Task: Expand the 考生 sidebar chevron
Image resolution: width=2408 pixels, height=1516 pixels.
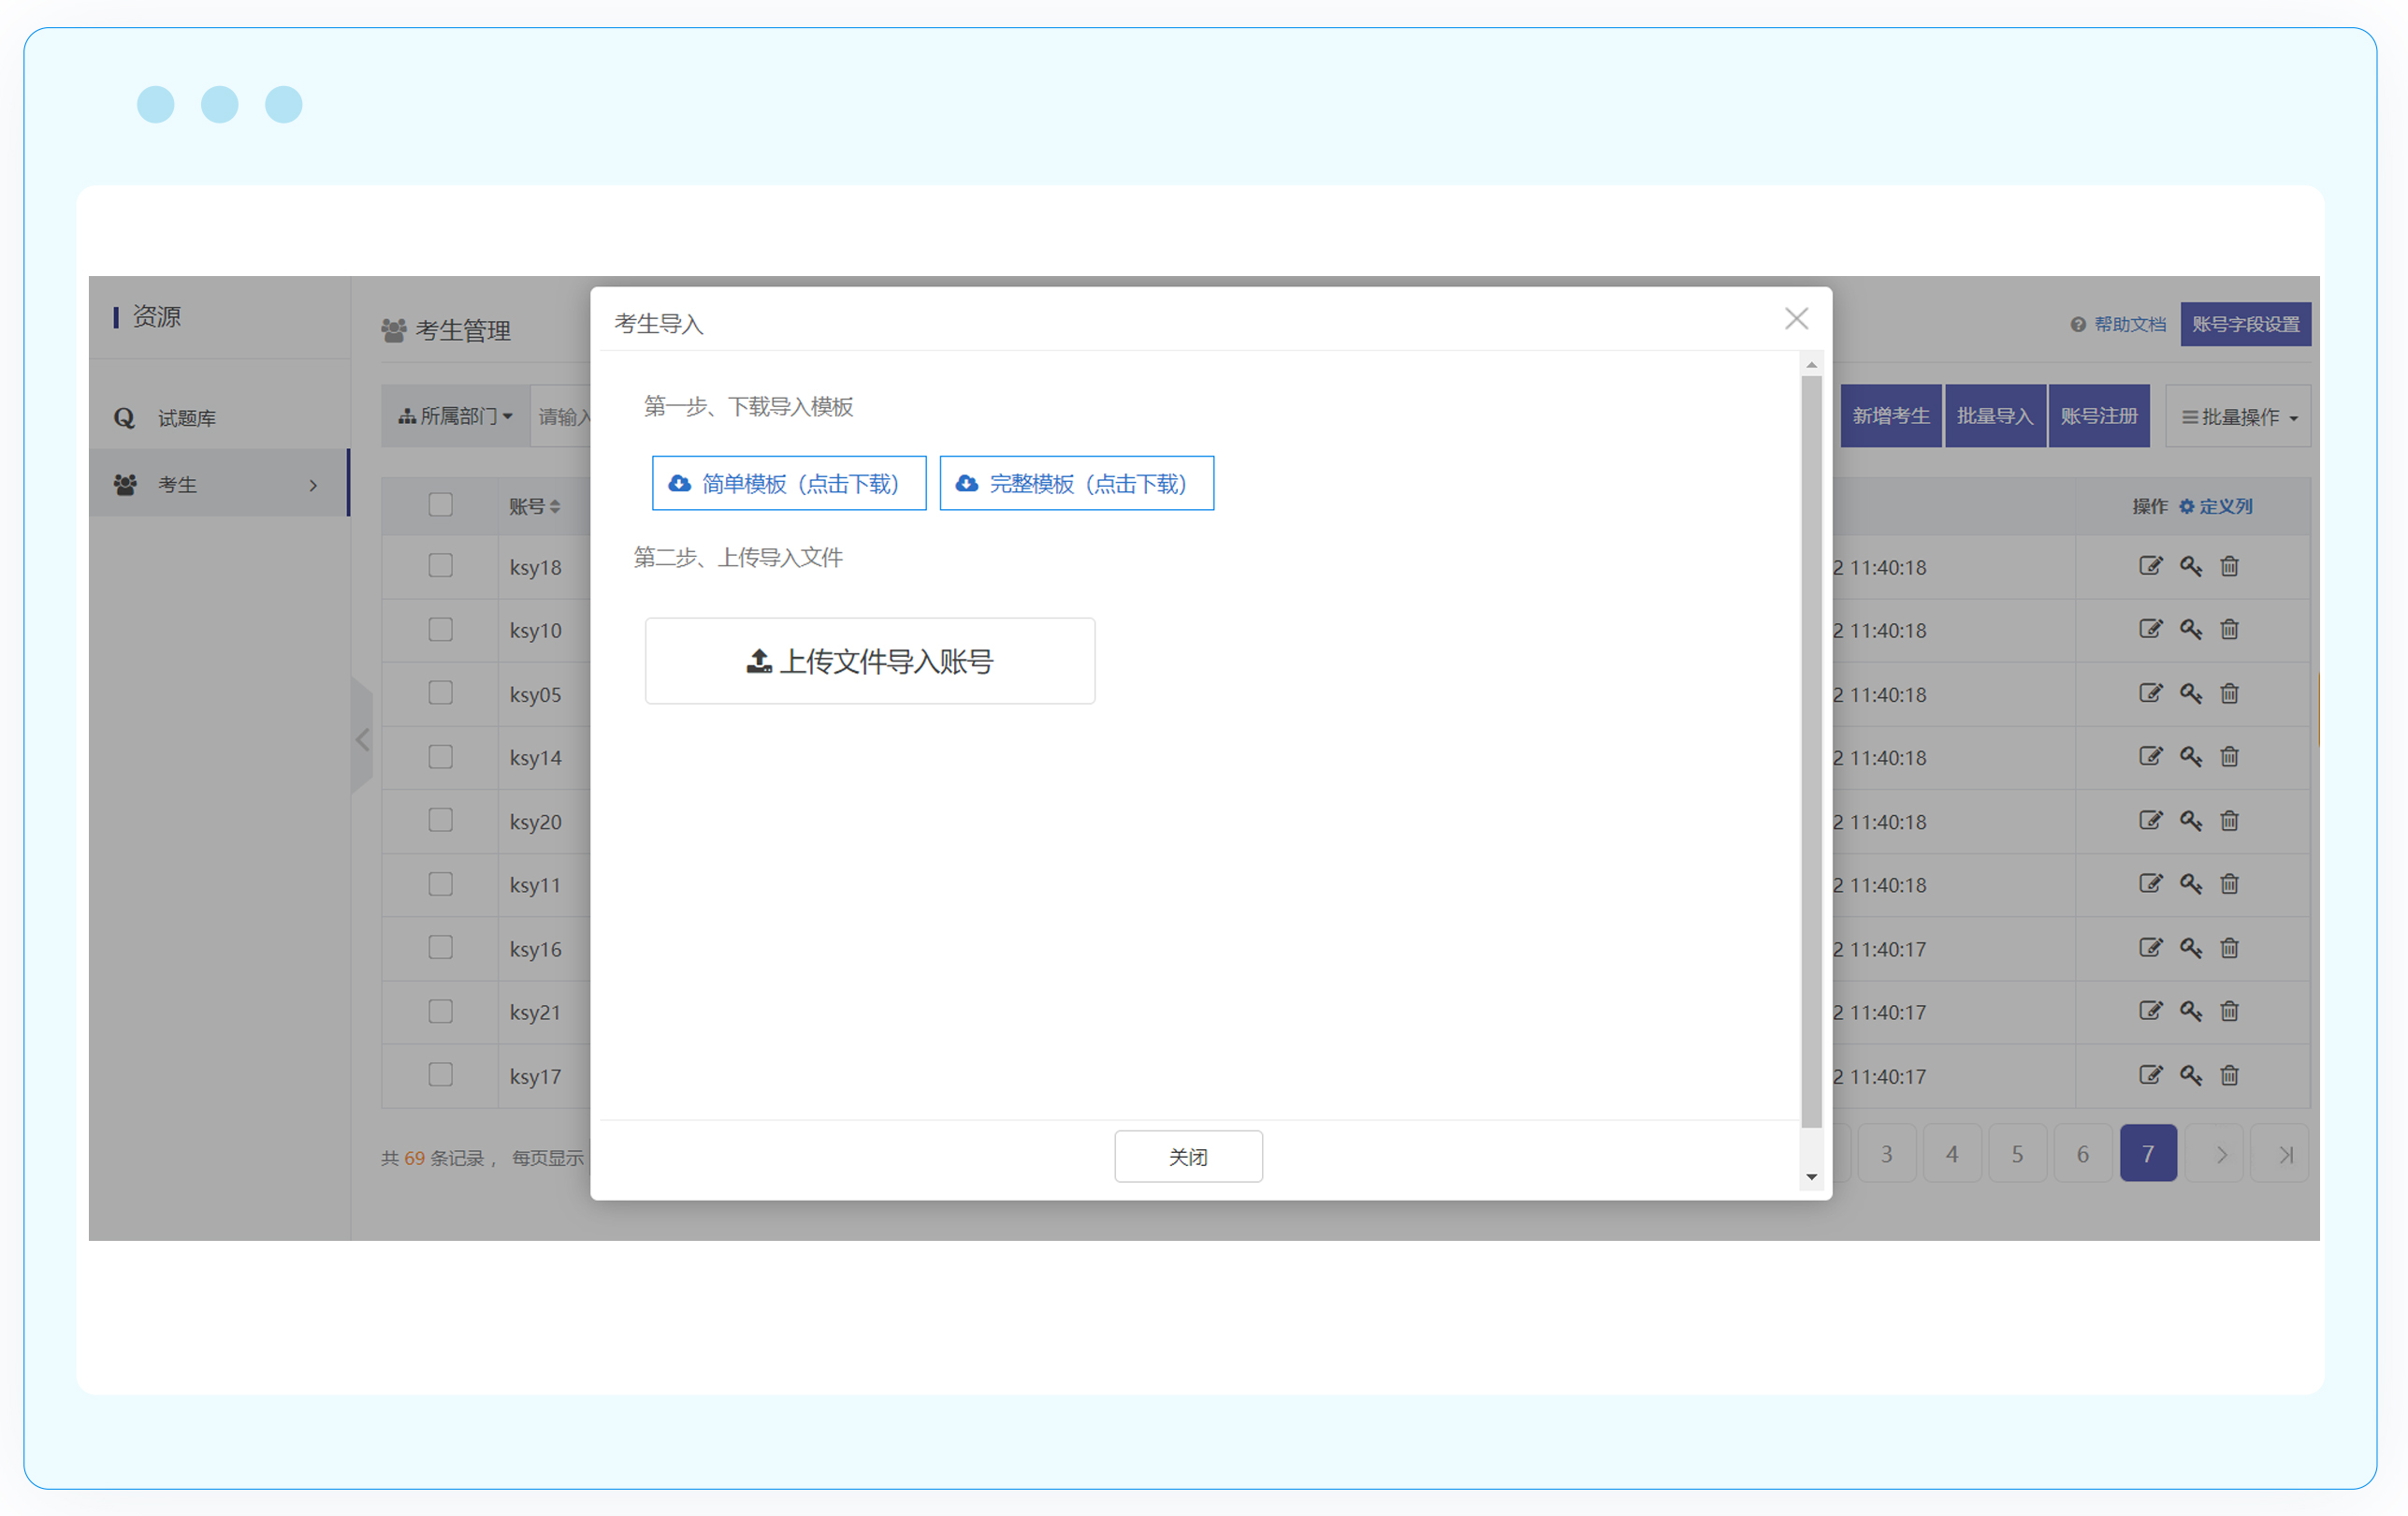Action: click(313, 485)
